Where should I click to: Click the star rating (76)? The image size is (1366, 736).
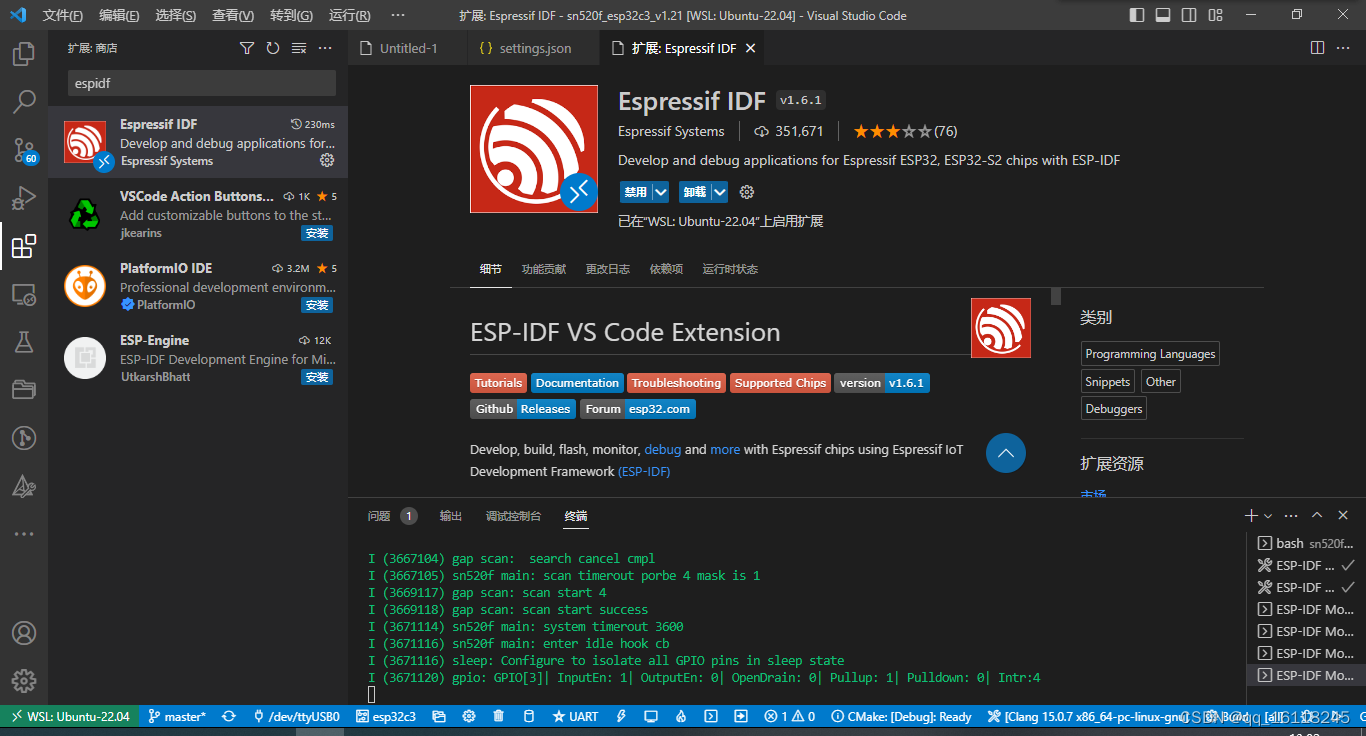(904, 131)
